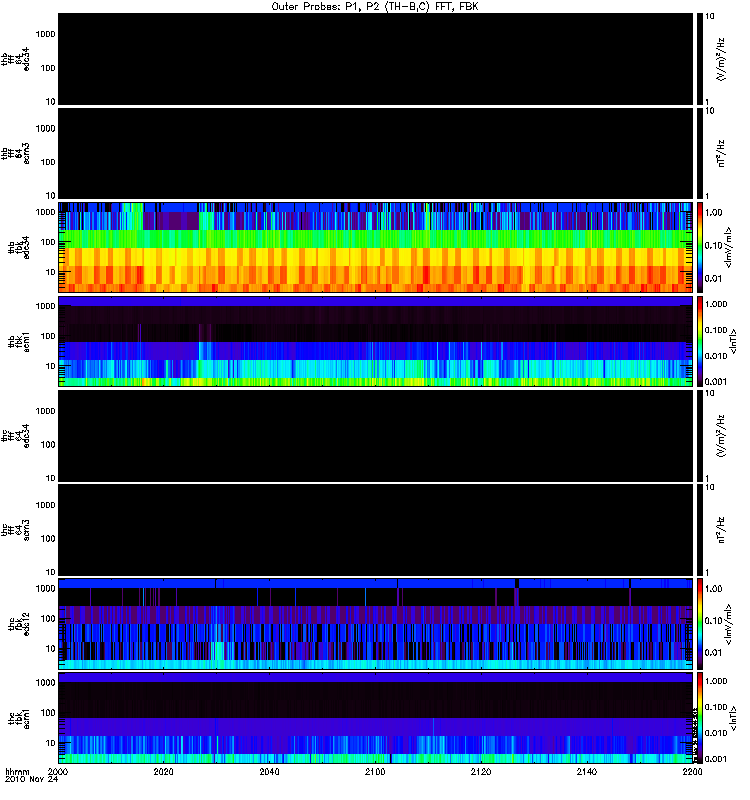
Task: Click the '100' frequency tick of thb fbk scm1
Action: click(48, 336)
